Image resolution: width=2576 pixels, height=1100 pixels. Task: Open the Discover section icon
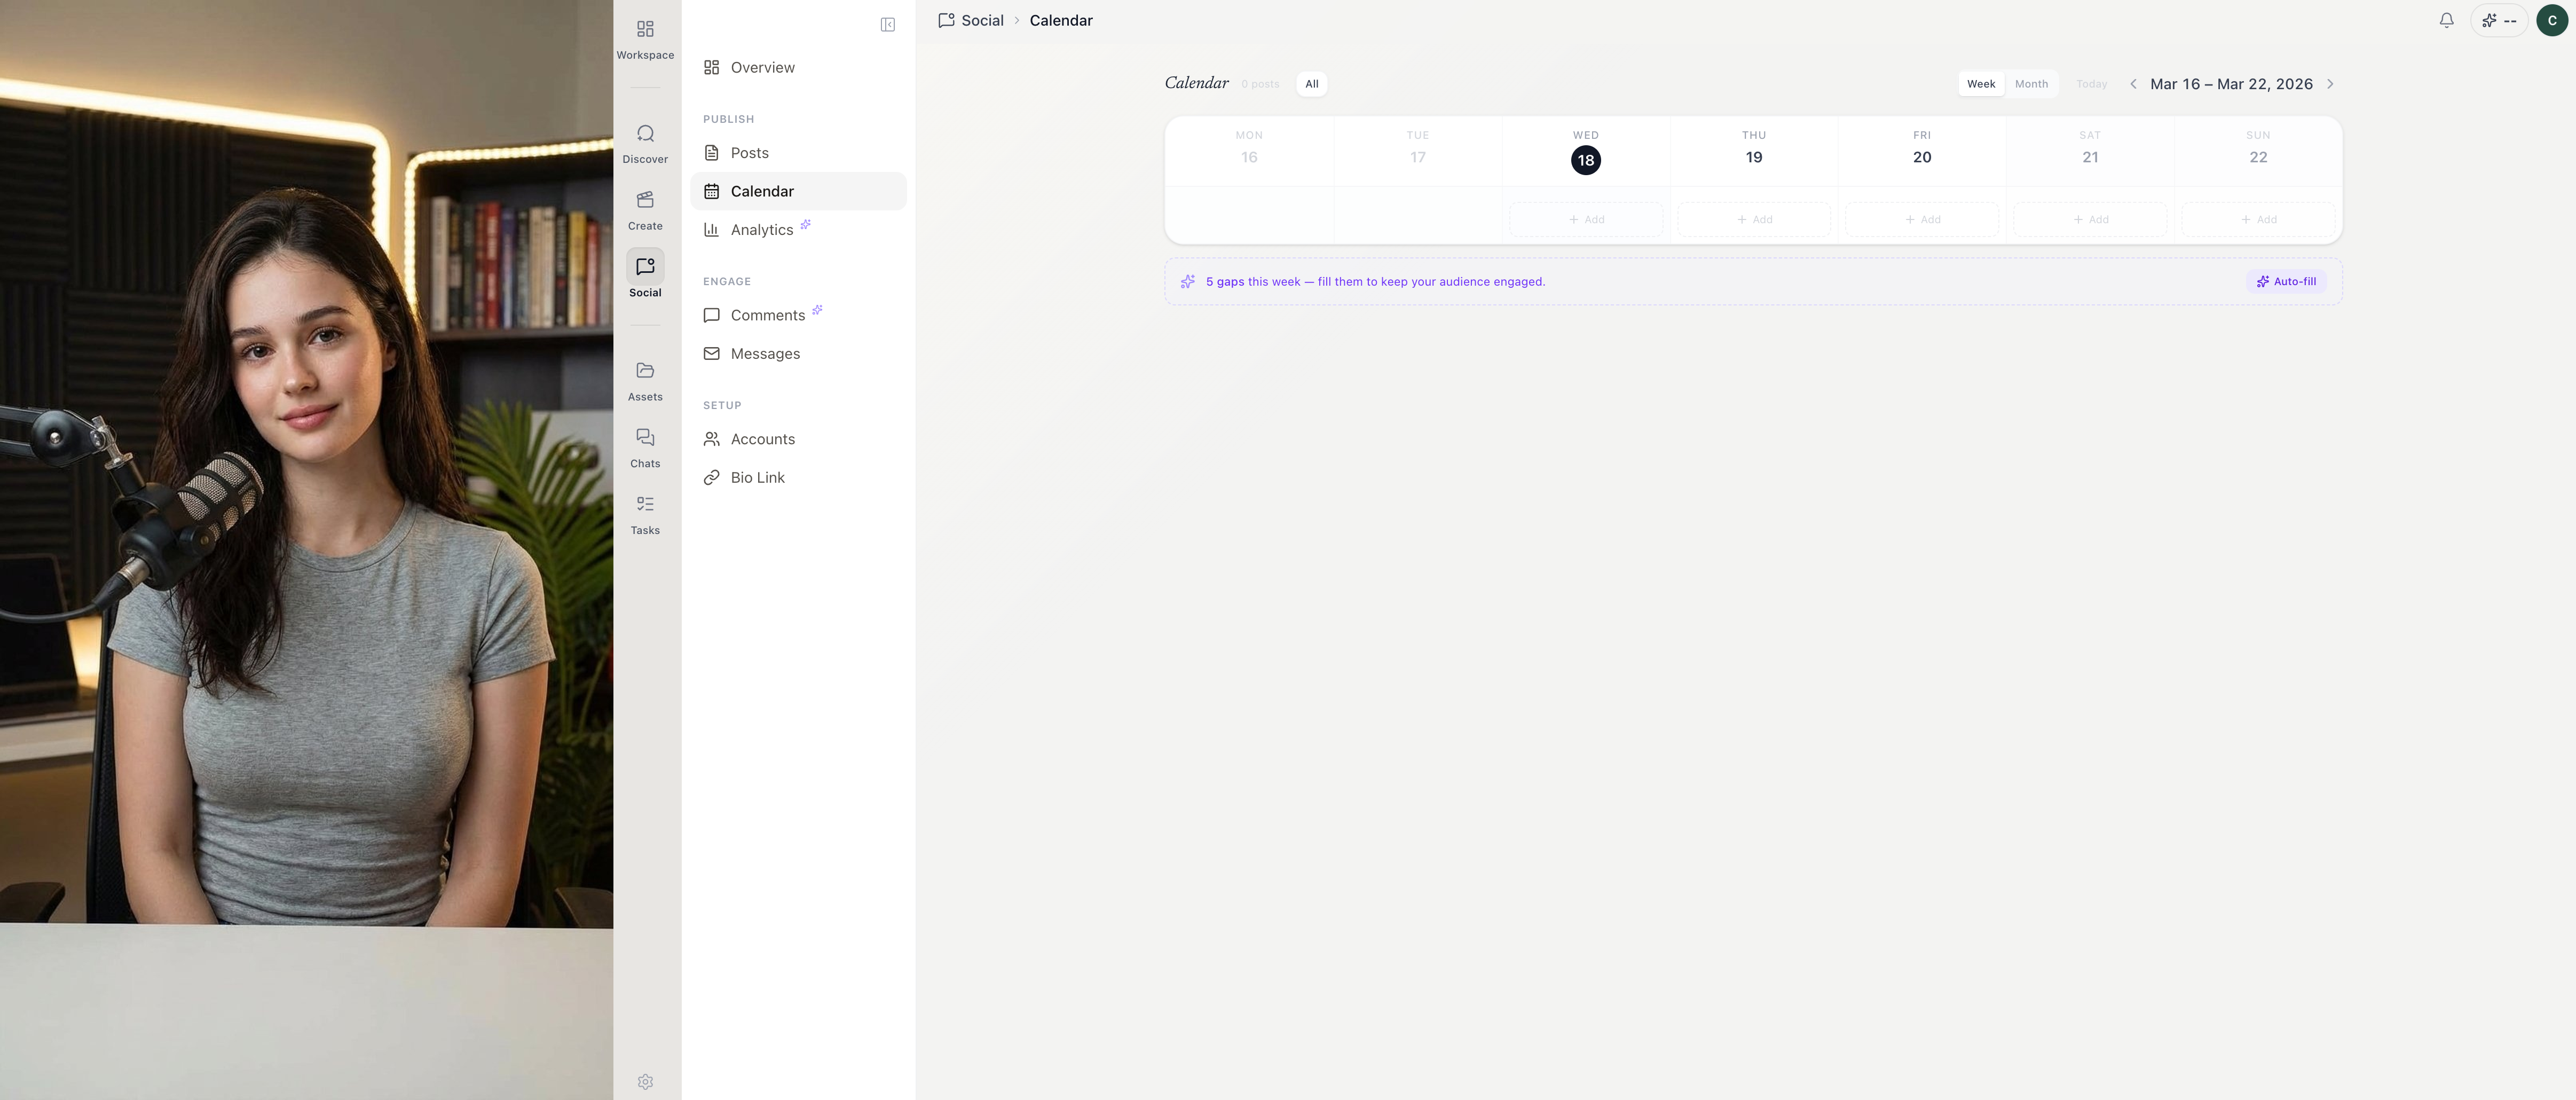(645, 134)
